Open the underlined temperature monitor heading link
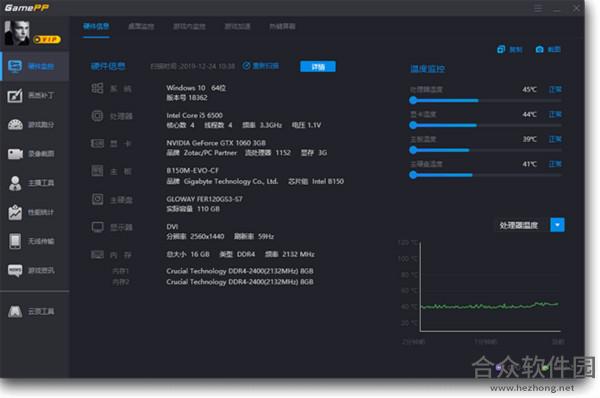600x398 pixels. [427, 69]
